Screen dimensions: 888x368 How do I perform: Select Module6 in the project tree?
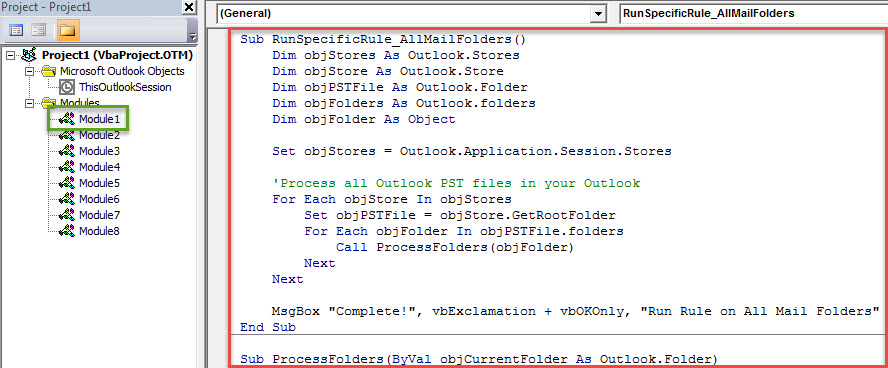[99, 199]
